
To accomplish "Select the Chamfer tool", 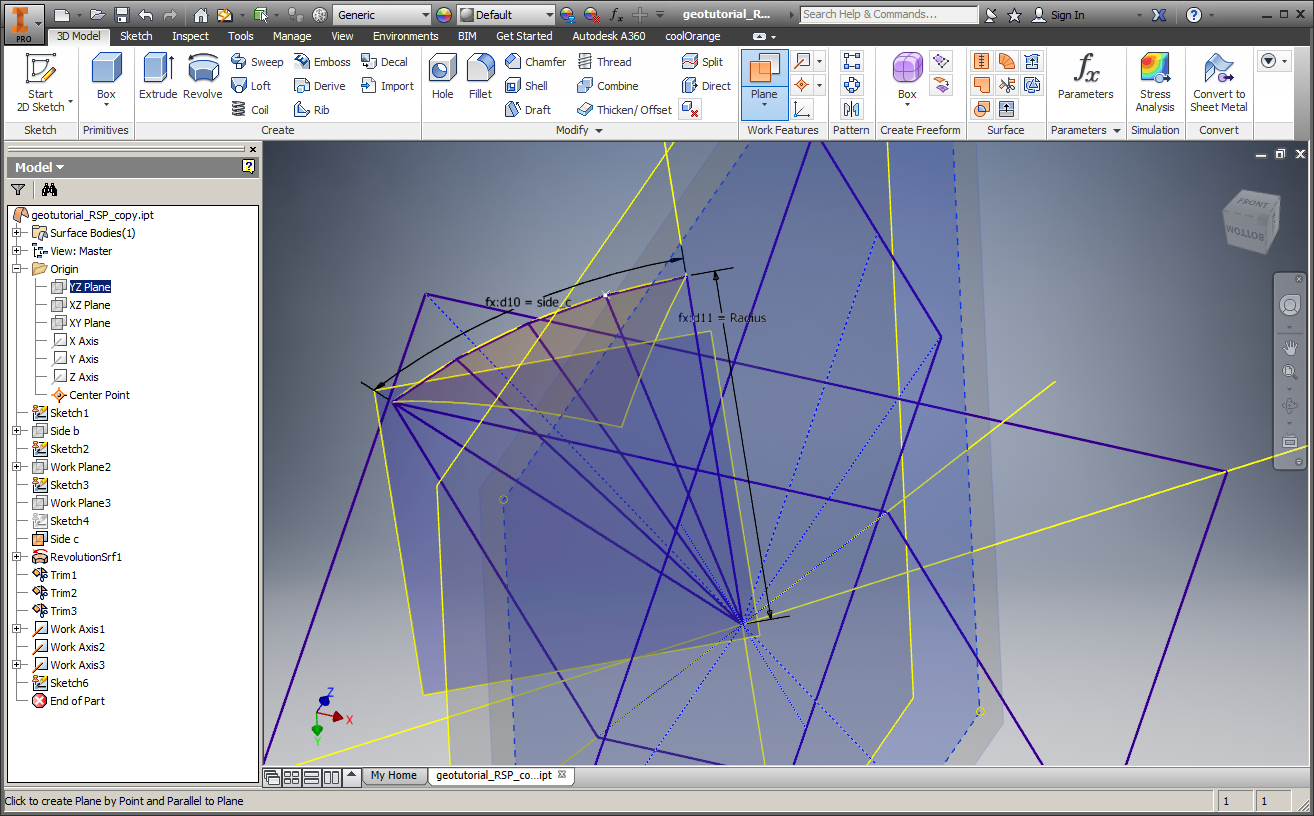I will click(535, 61).
